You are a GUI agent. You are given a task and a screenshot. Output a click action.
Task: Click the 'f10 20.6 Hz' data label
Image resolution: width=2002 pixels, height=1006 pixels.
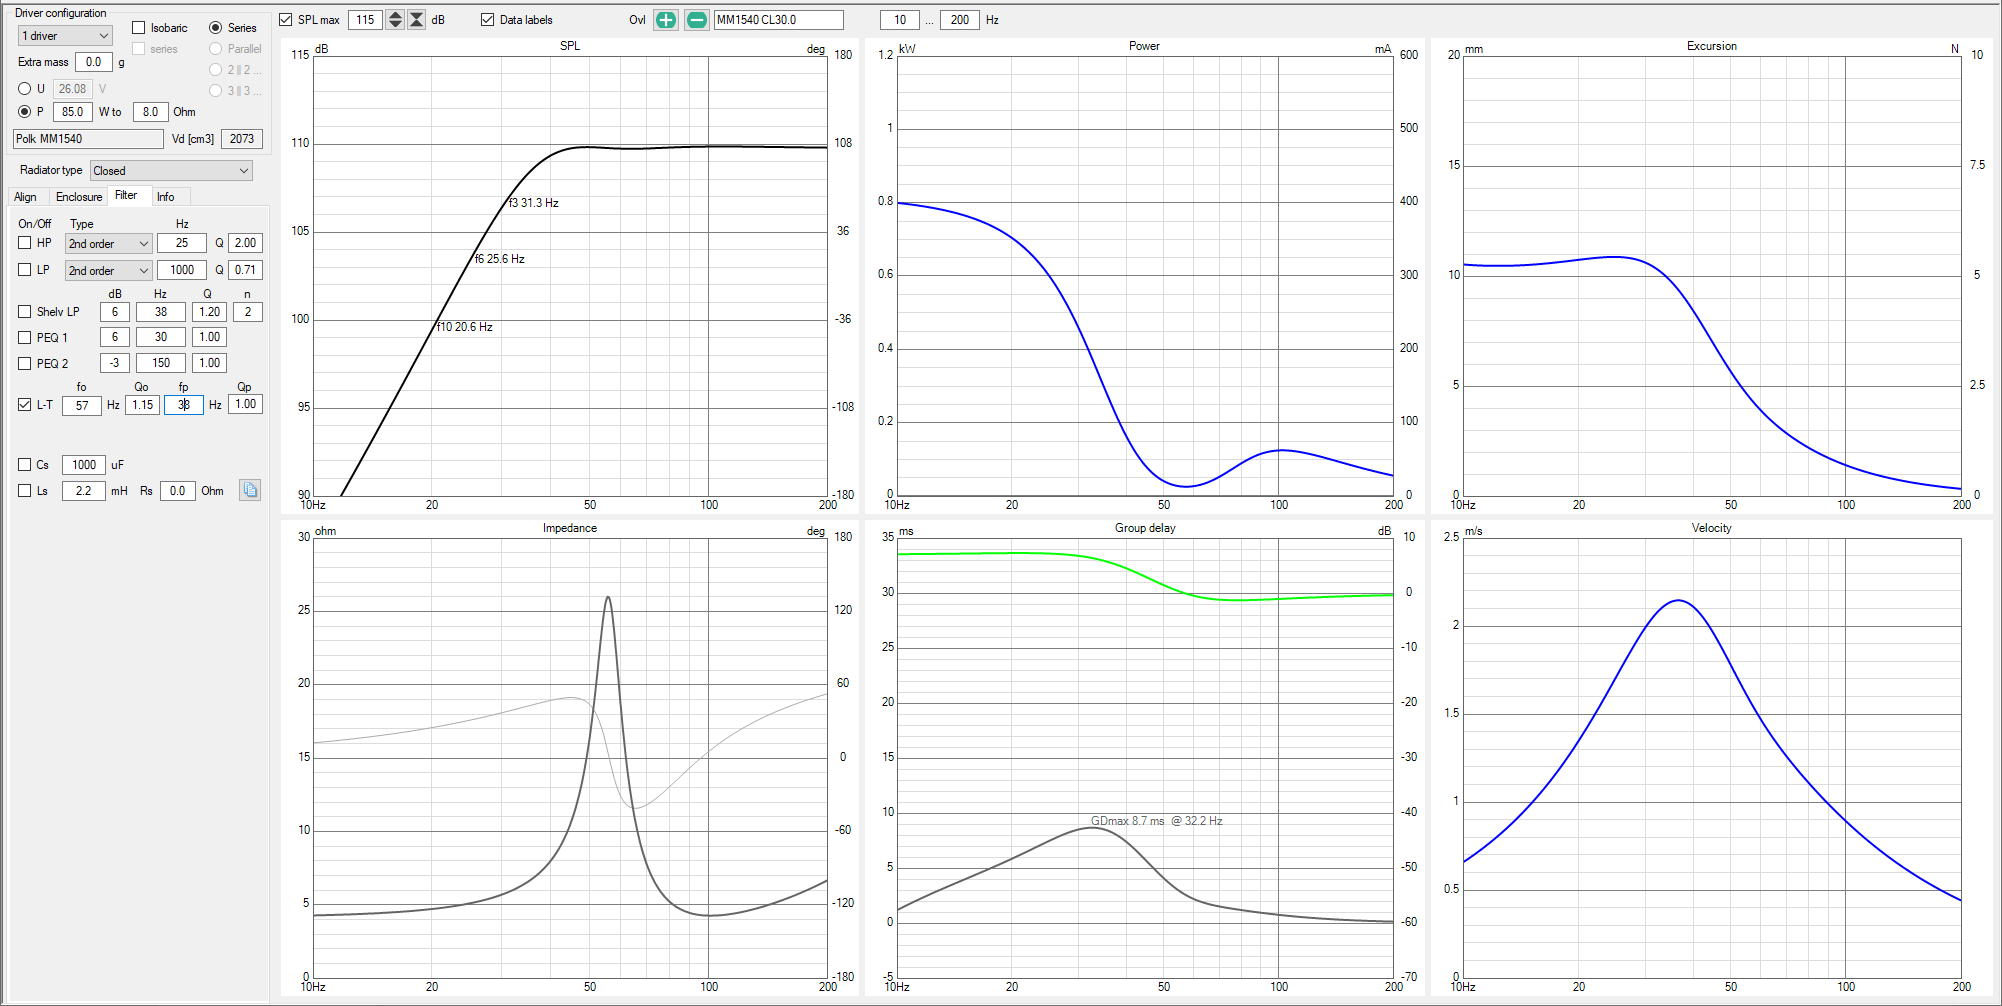[465, 327]
